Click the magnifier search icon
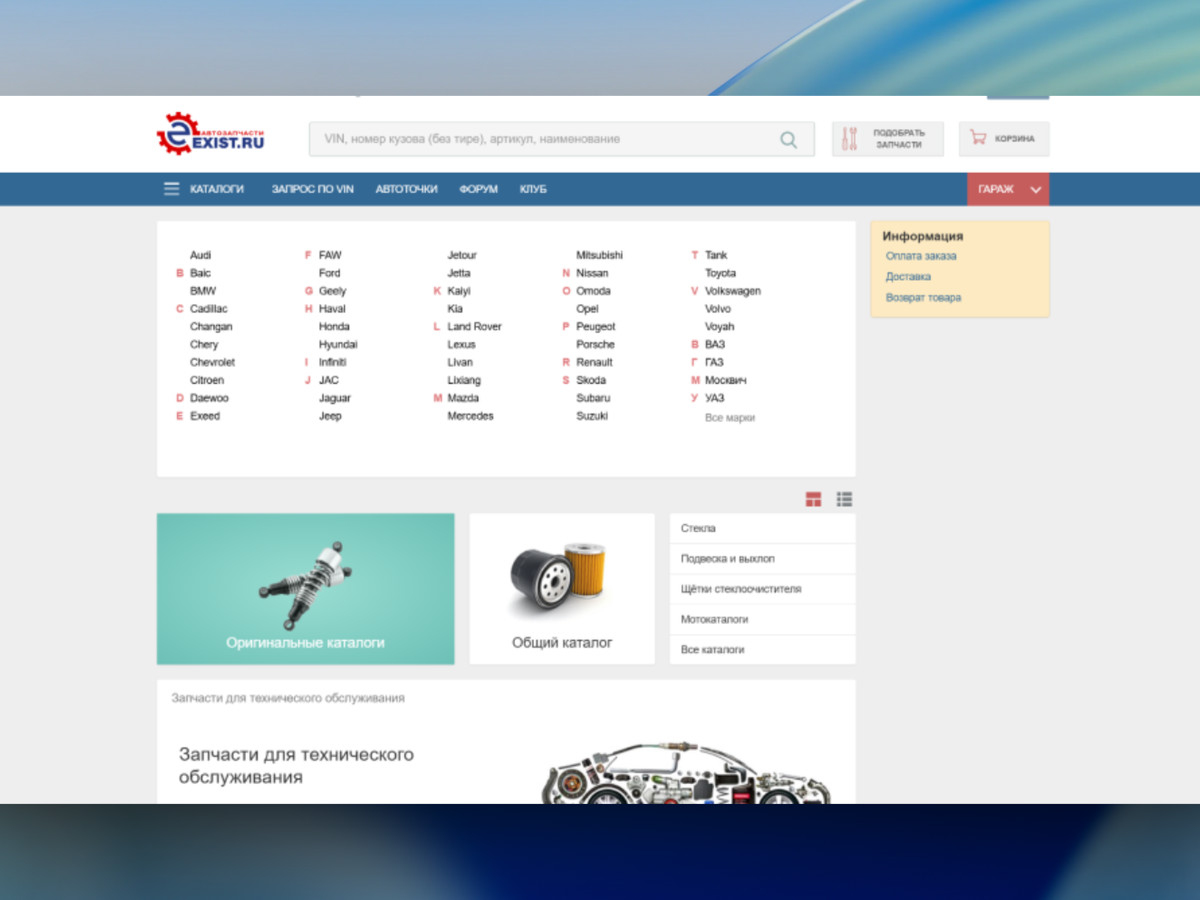Screen dimensions: 1200x900 pos(789,140)
